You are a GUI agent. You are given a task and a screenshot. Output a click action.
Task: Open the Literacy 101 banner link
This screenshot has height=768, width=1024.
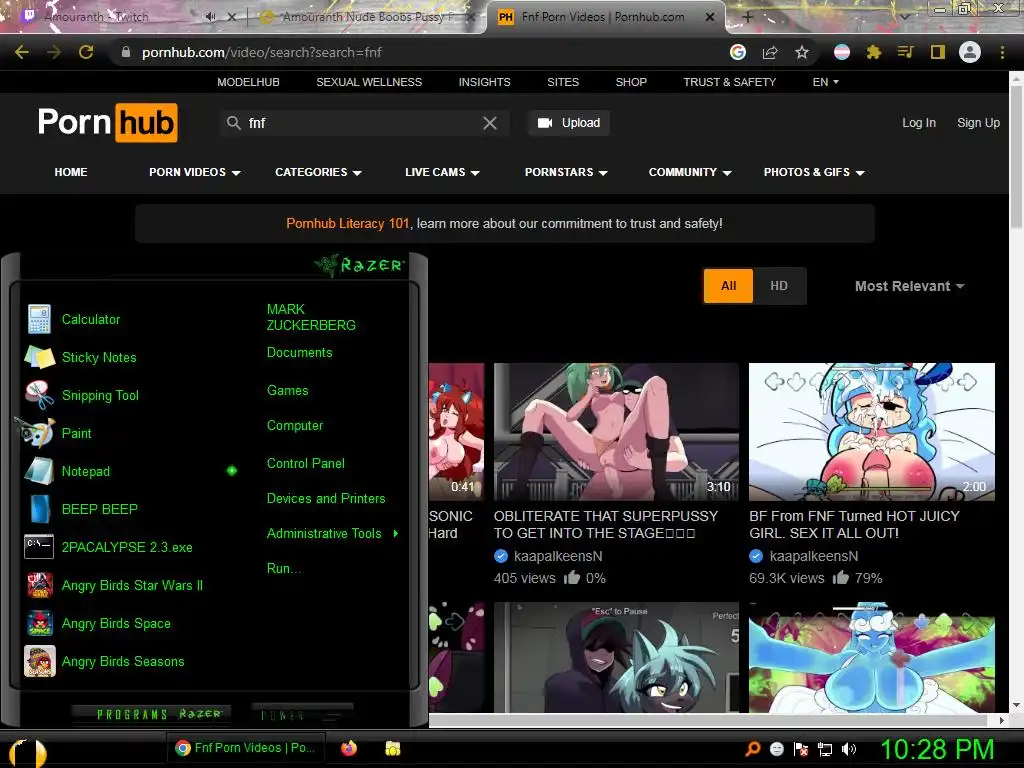(x=347, y=223)
